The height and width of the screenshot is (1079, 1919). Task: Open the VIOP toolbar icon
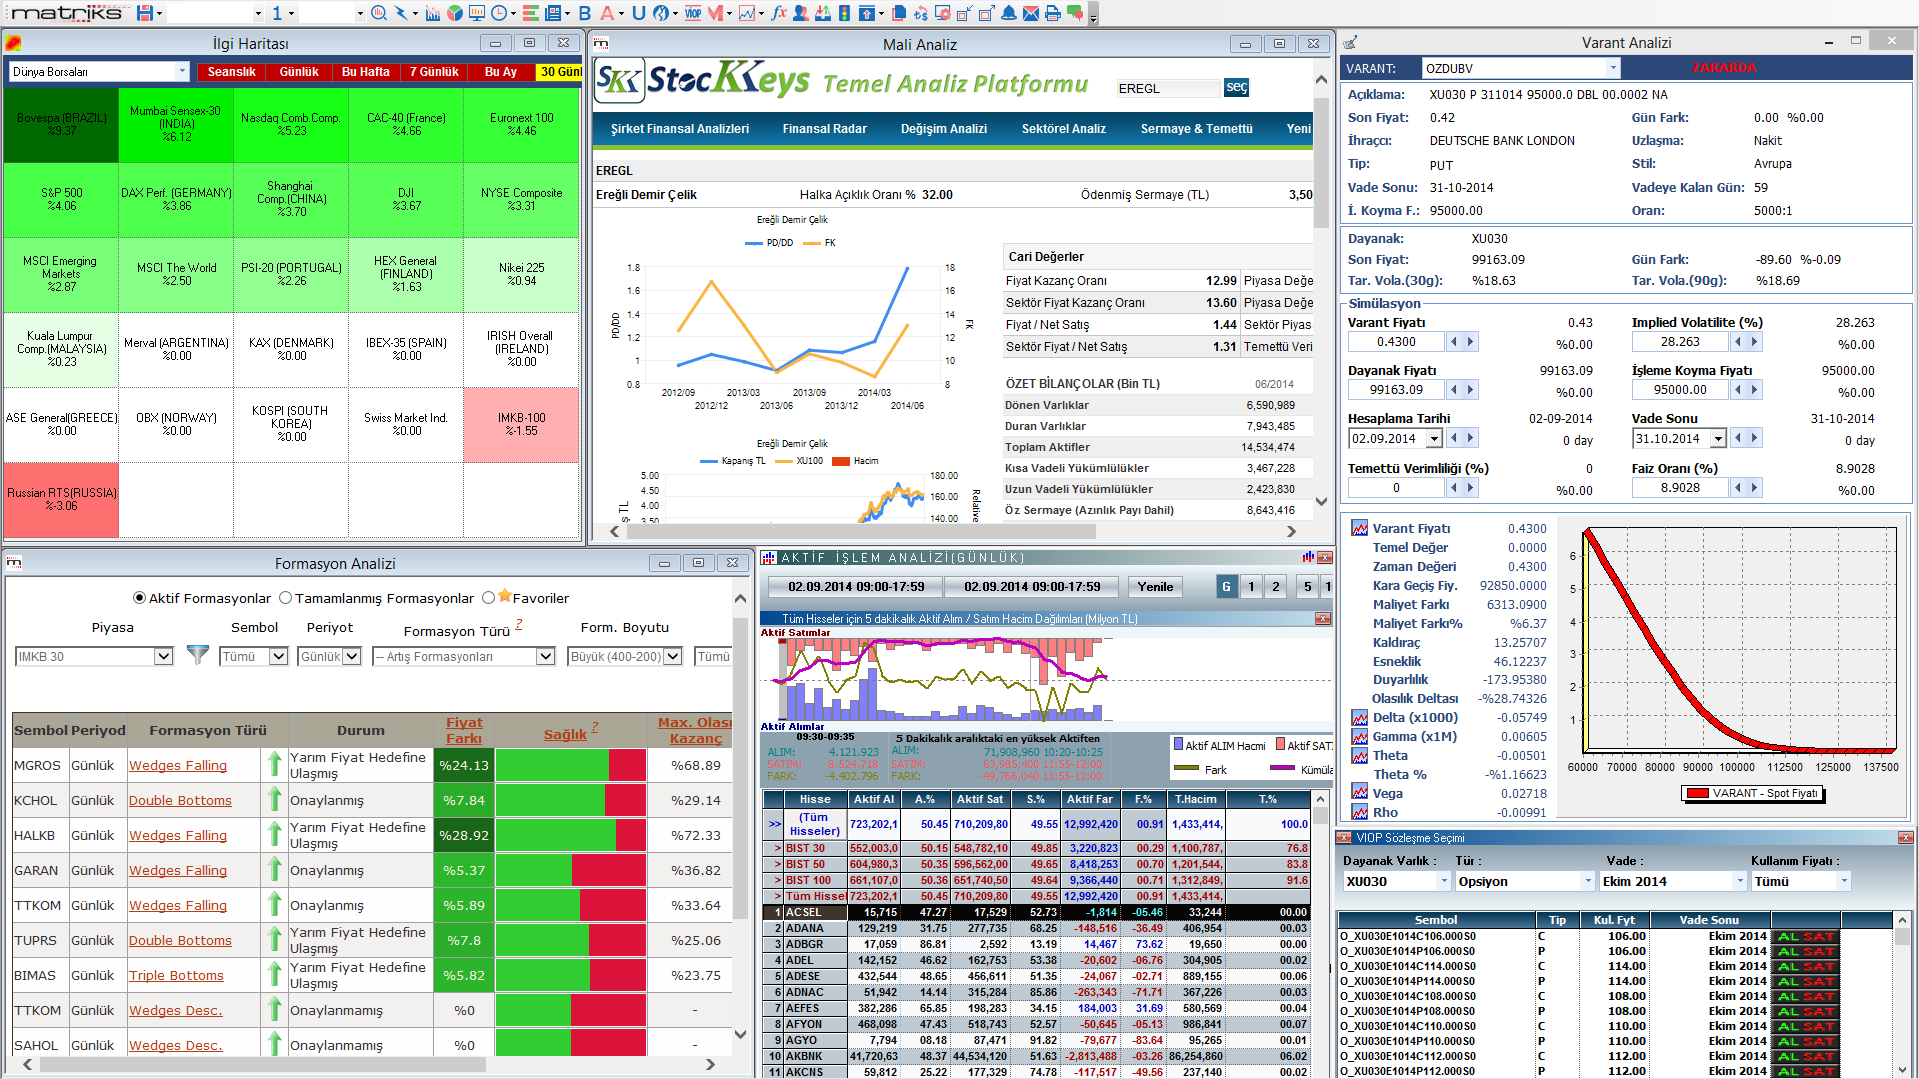point(693,13)
